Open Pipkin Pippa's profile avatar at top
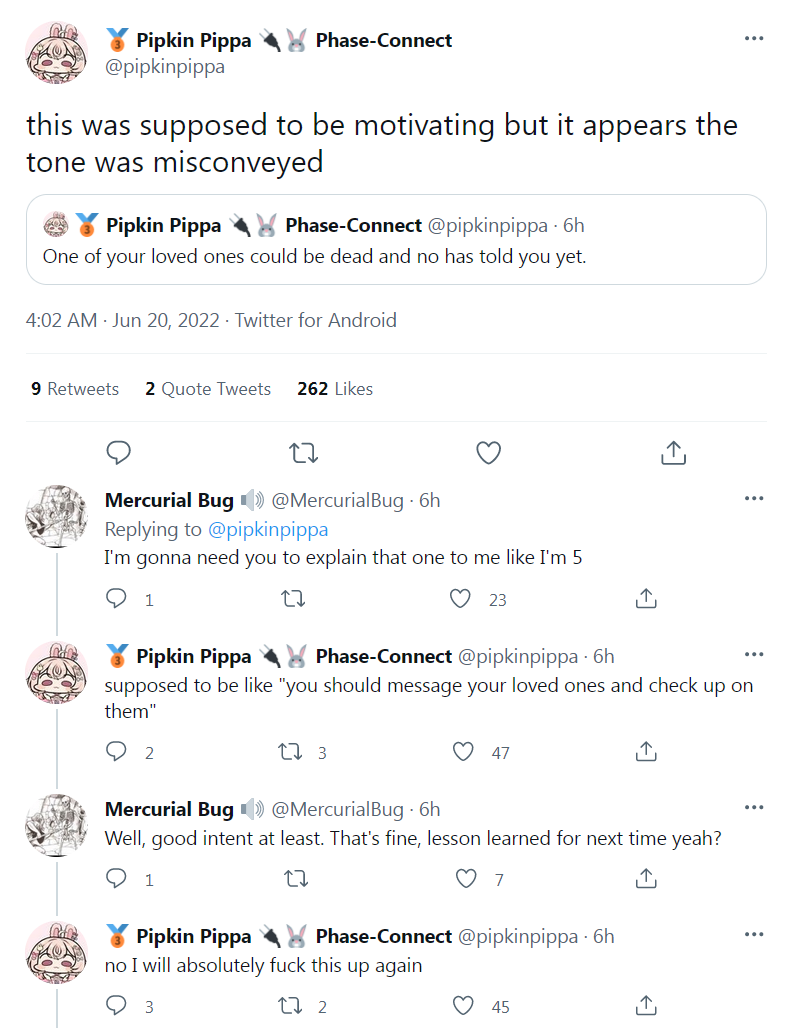 pos(57,53)
